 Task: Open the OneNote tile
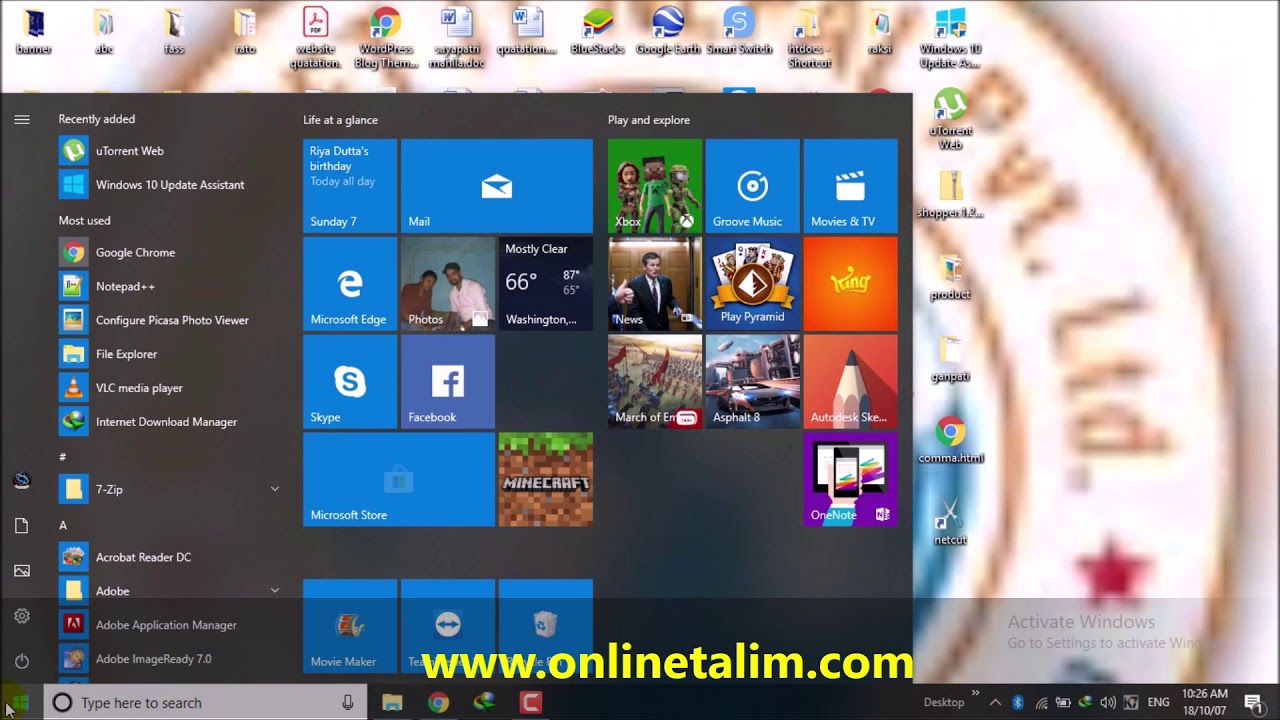click(x=851, y=480)
